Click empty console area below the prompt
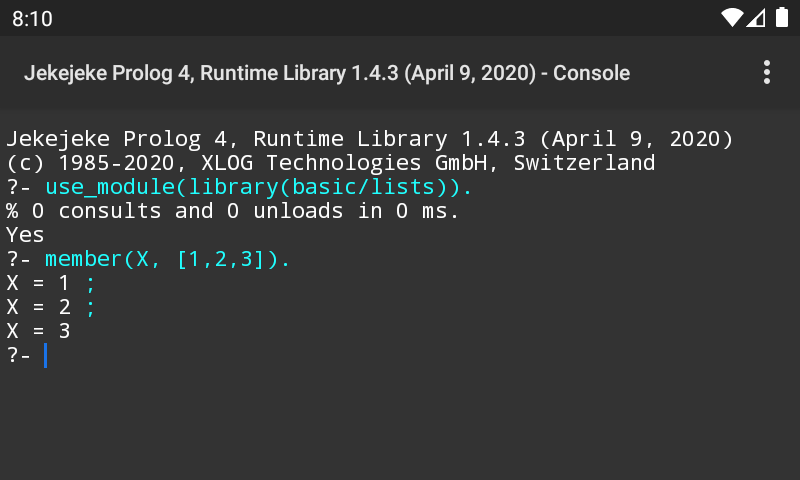800x480 pixels. [400, 423]
